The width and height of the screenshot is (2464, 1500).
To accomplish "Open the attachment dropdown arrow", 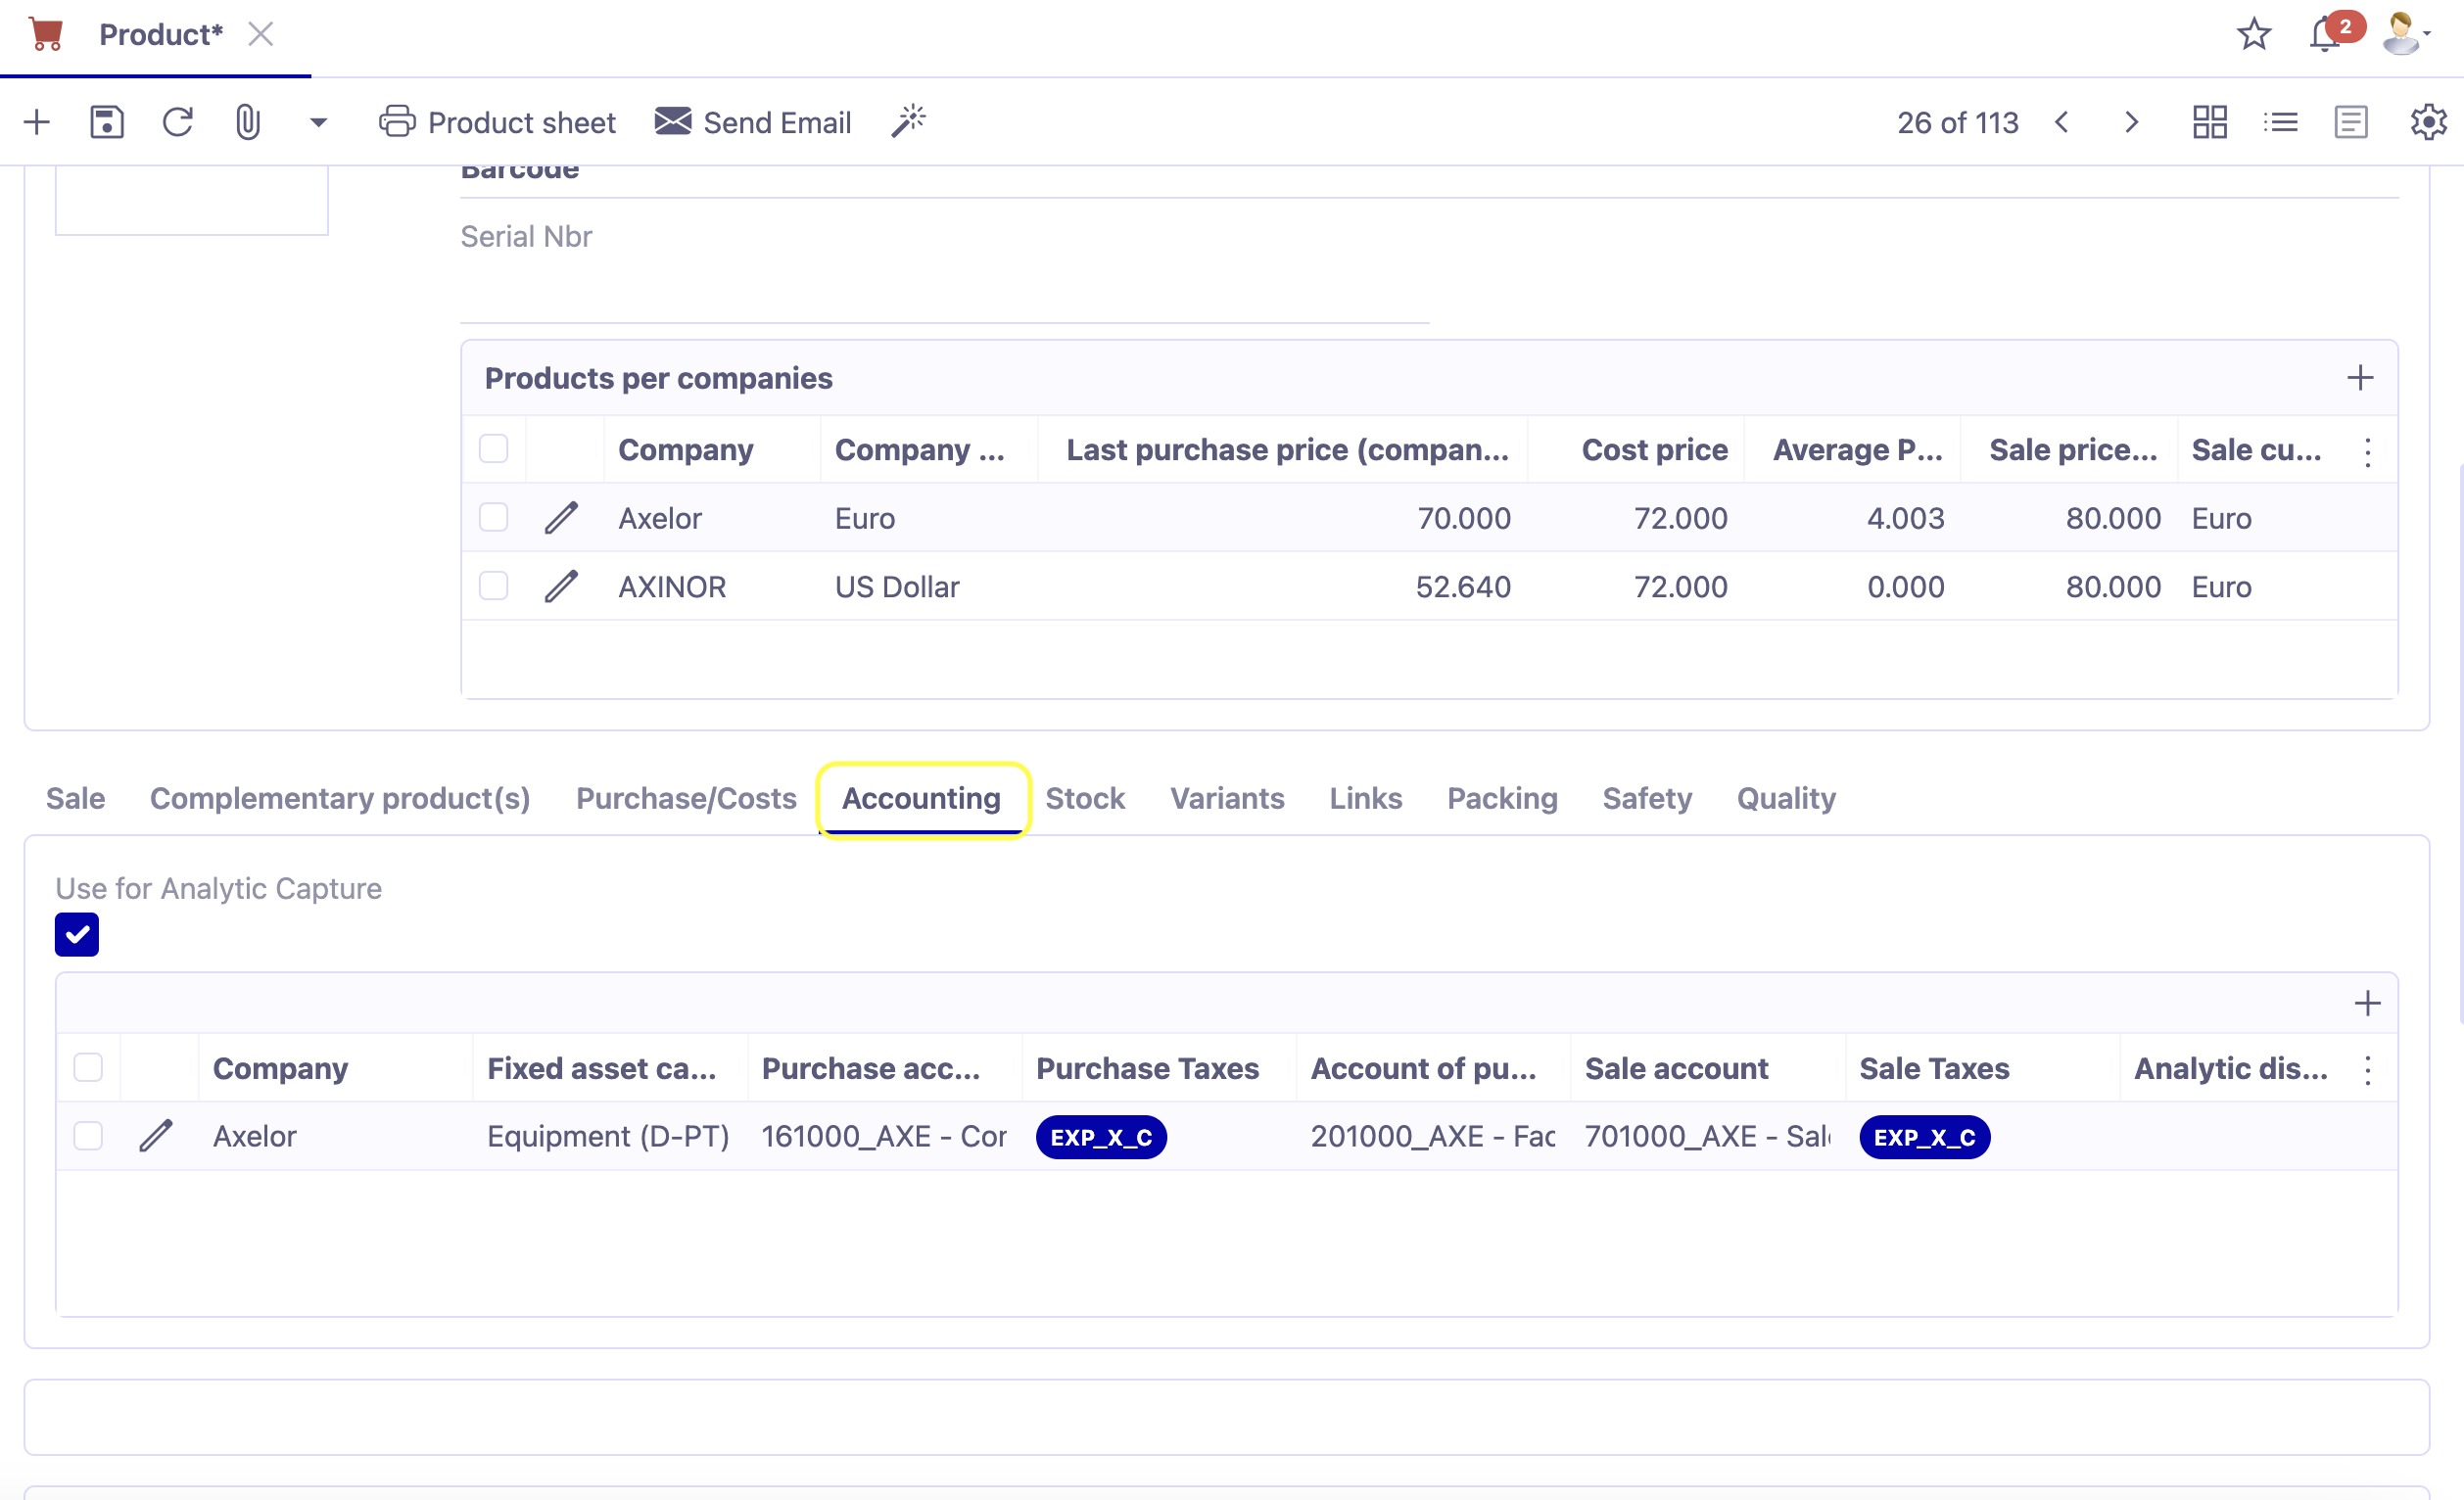I will (317, 121).
